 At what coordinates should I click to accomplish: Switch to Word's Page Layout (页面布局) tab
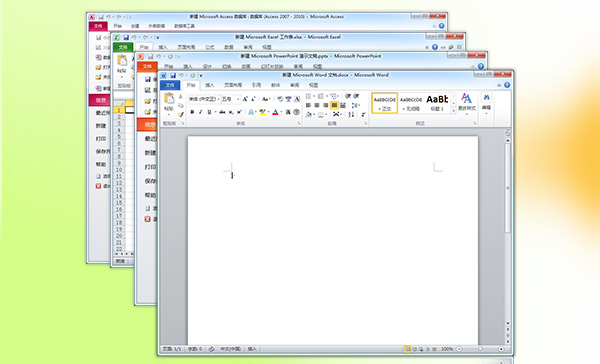click(x=233, y=85)
